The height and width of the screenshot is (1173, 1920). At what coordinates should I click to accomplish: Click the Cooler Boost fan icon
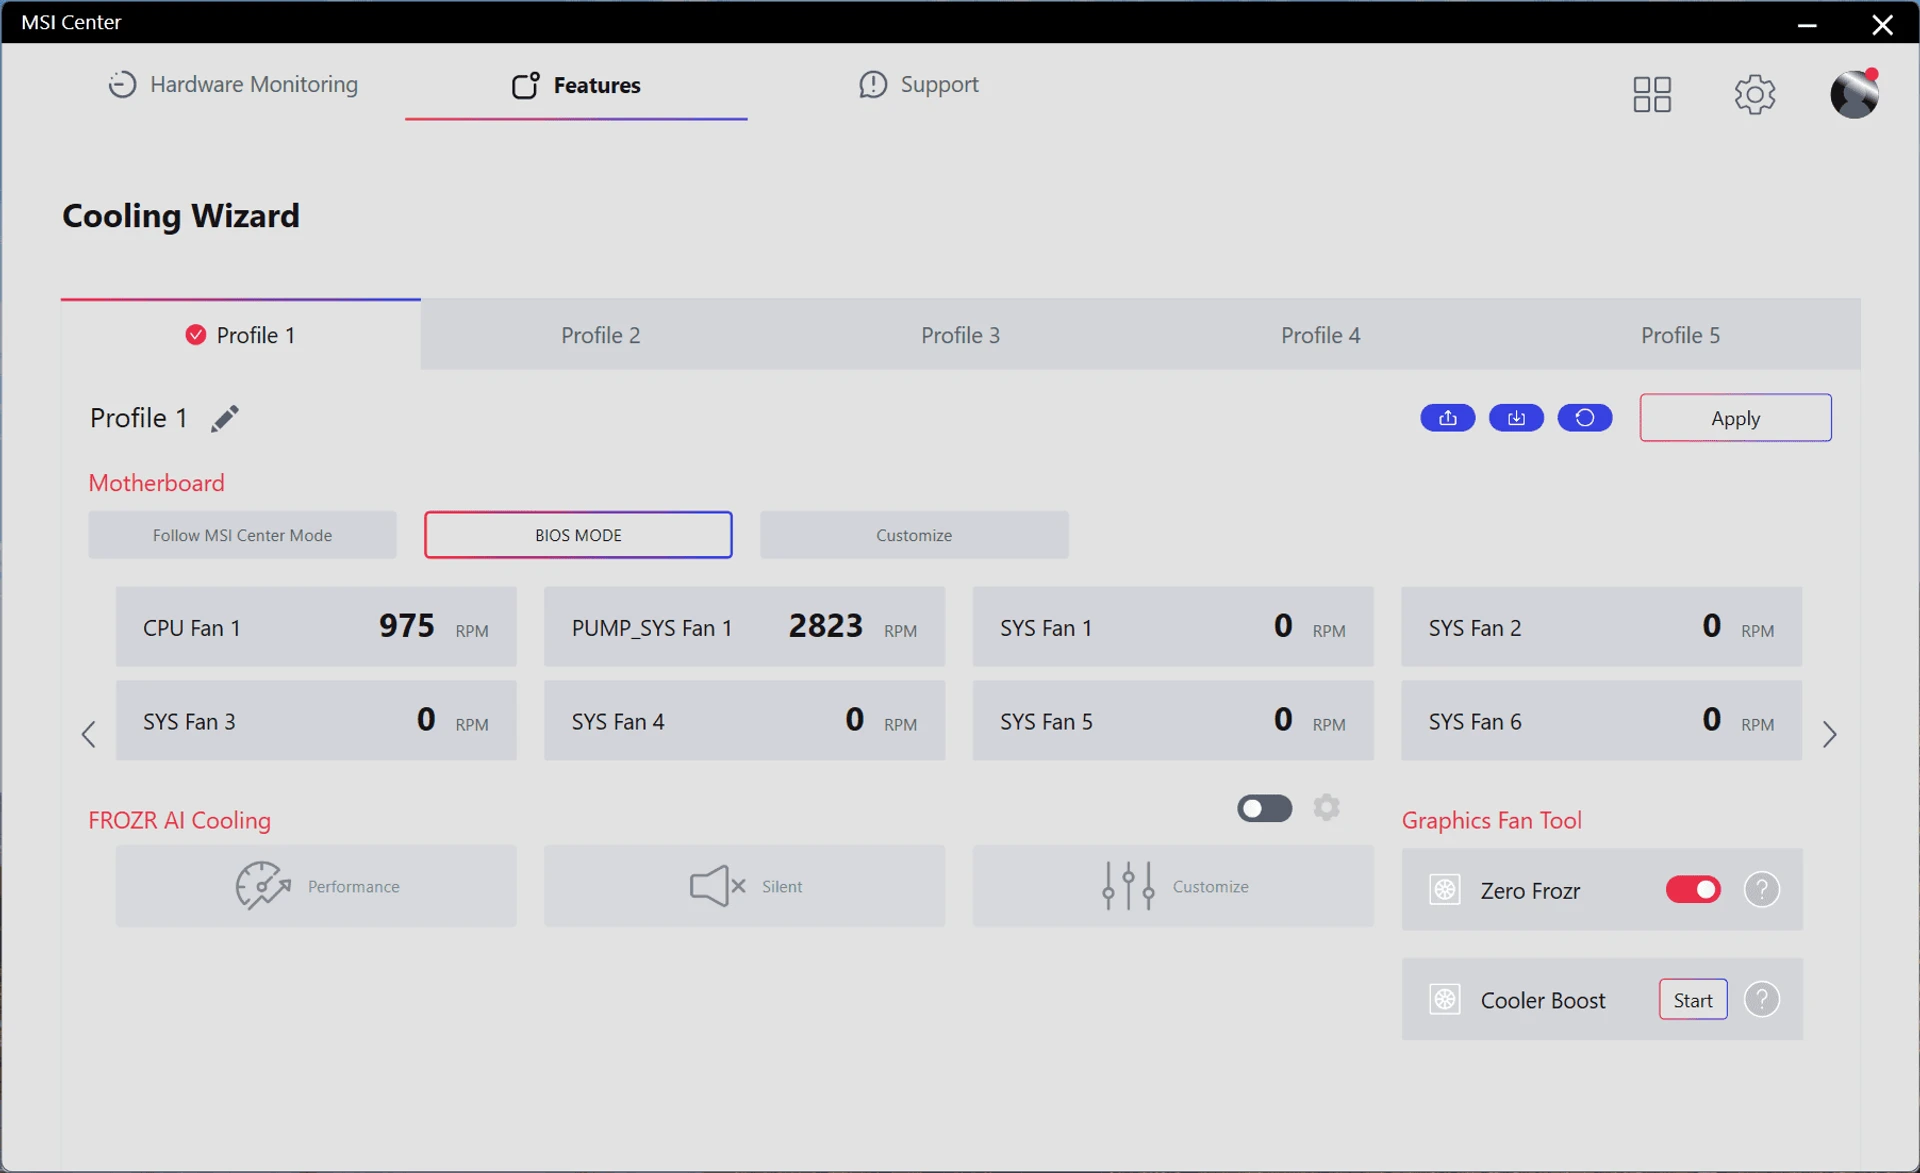point(1445,999)
